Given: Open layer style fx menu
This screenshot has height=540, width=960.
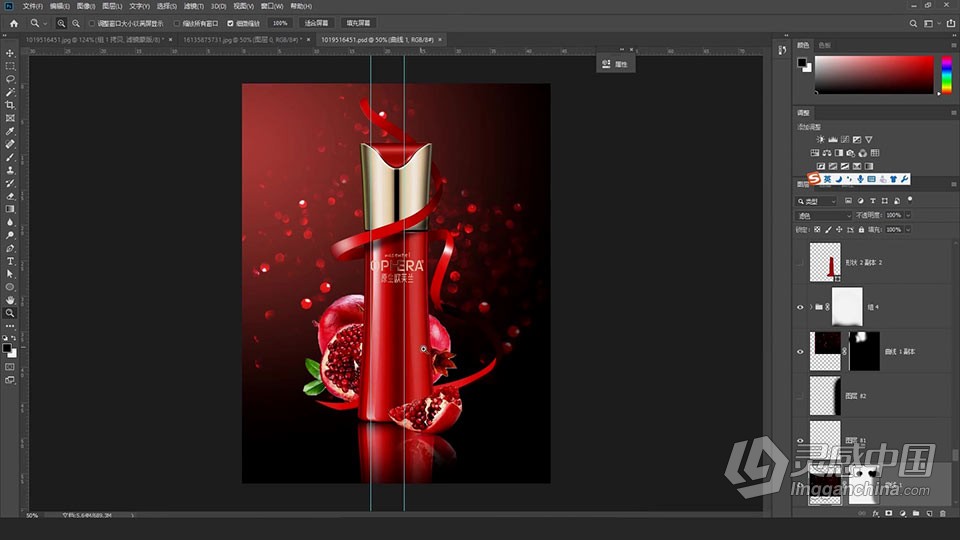Looking at the screenshot, I should click(876, 514).
